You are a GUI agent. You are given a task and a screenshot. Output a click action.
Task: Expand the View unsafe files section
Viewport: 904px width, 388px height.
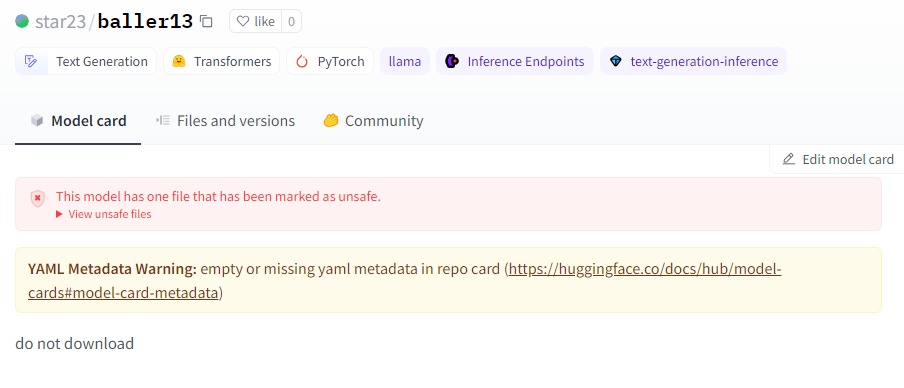click(104, 214)
